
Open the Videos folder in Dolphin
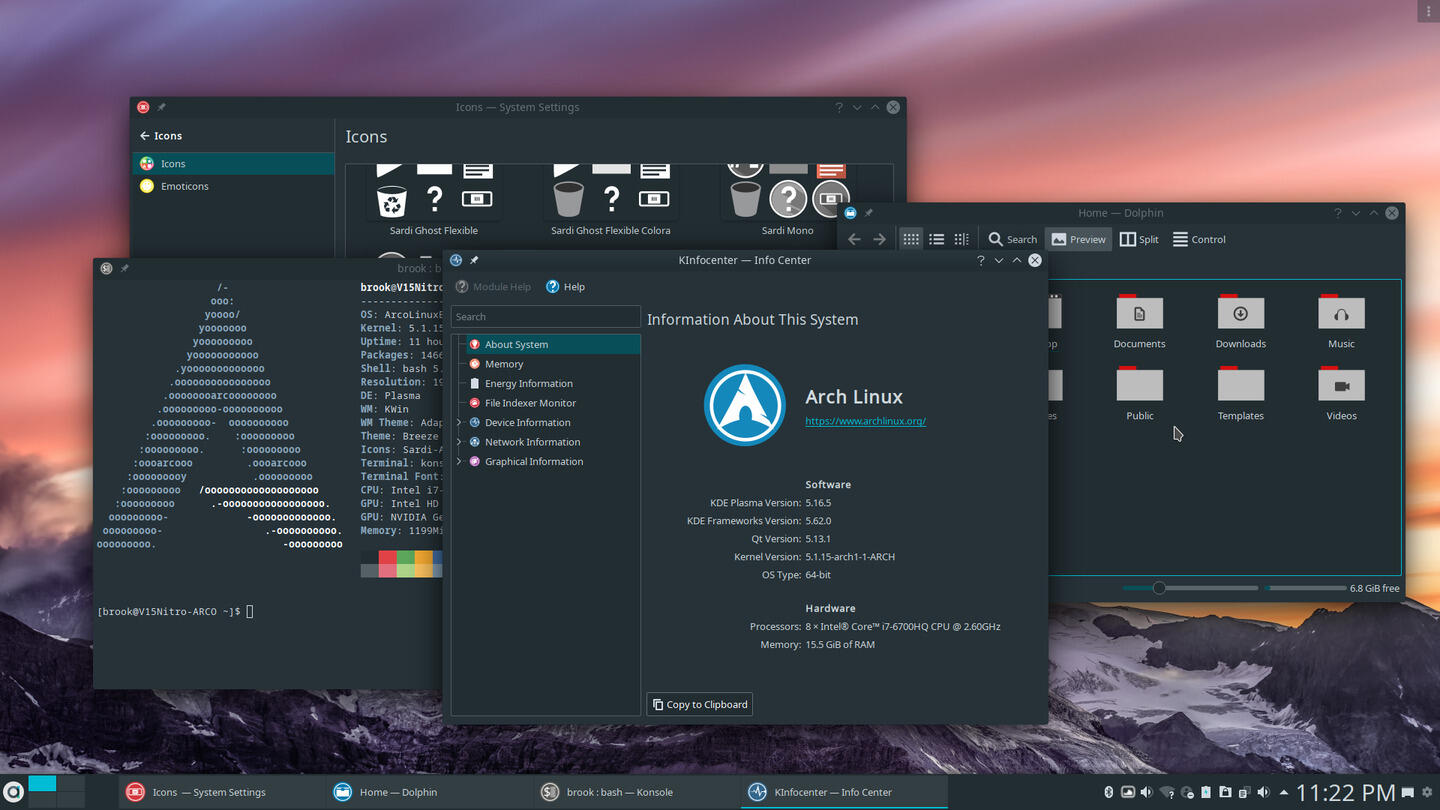[1341, 393]
